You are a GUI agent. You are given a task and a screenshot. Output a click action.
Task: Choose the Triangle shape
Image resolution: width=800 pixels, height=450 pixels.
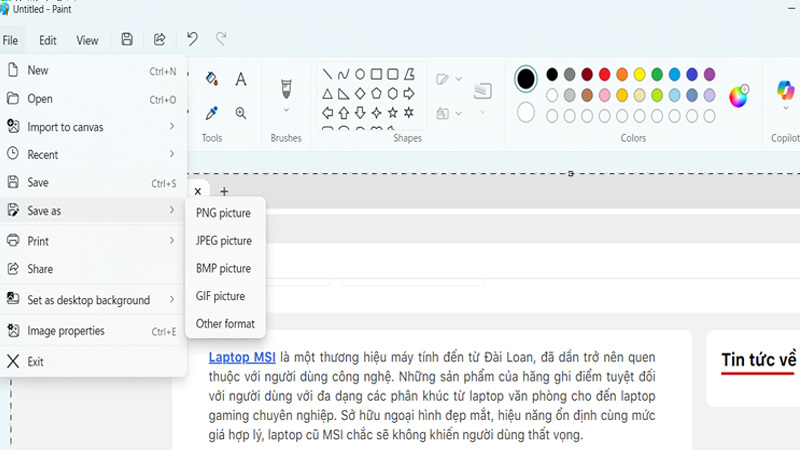328,94
